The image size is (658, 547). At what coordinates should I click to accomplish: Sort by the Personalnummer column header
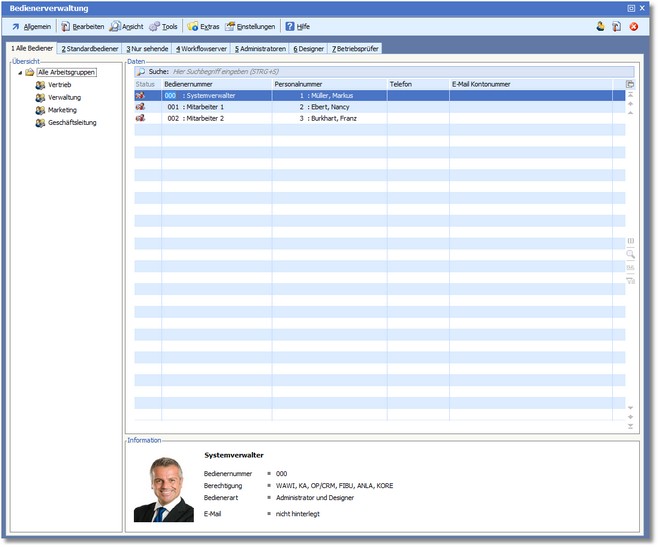point(328,84)
